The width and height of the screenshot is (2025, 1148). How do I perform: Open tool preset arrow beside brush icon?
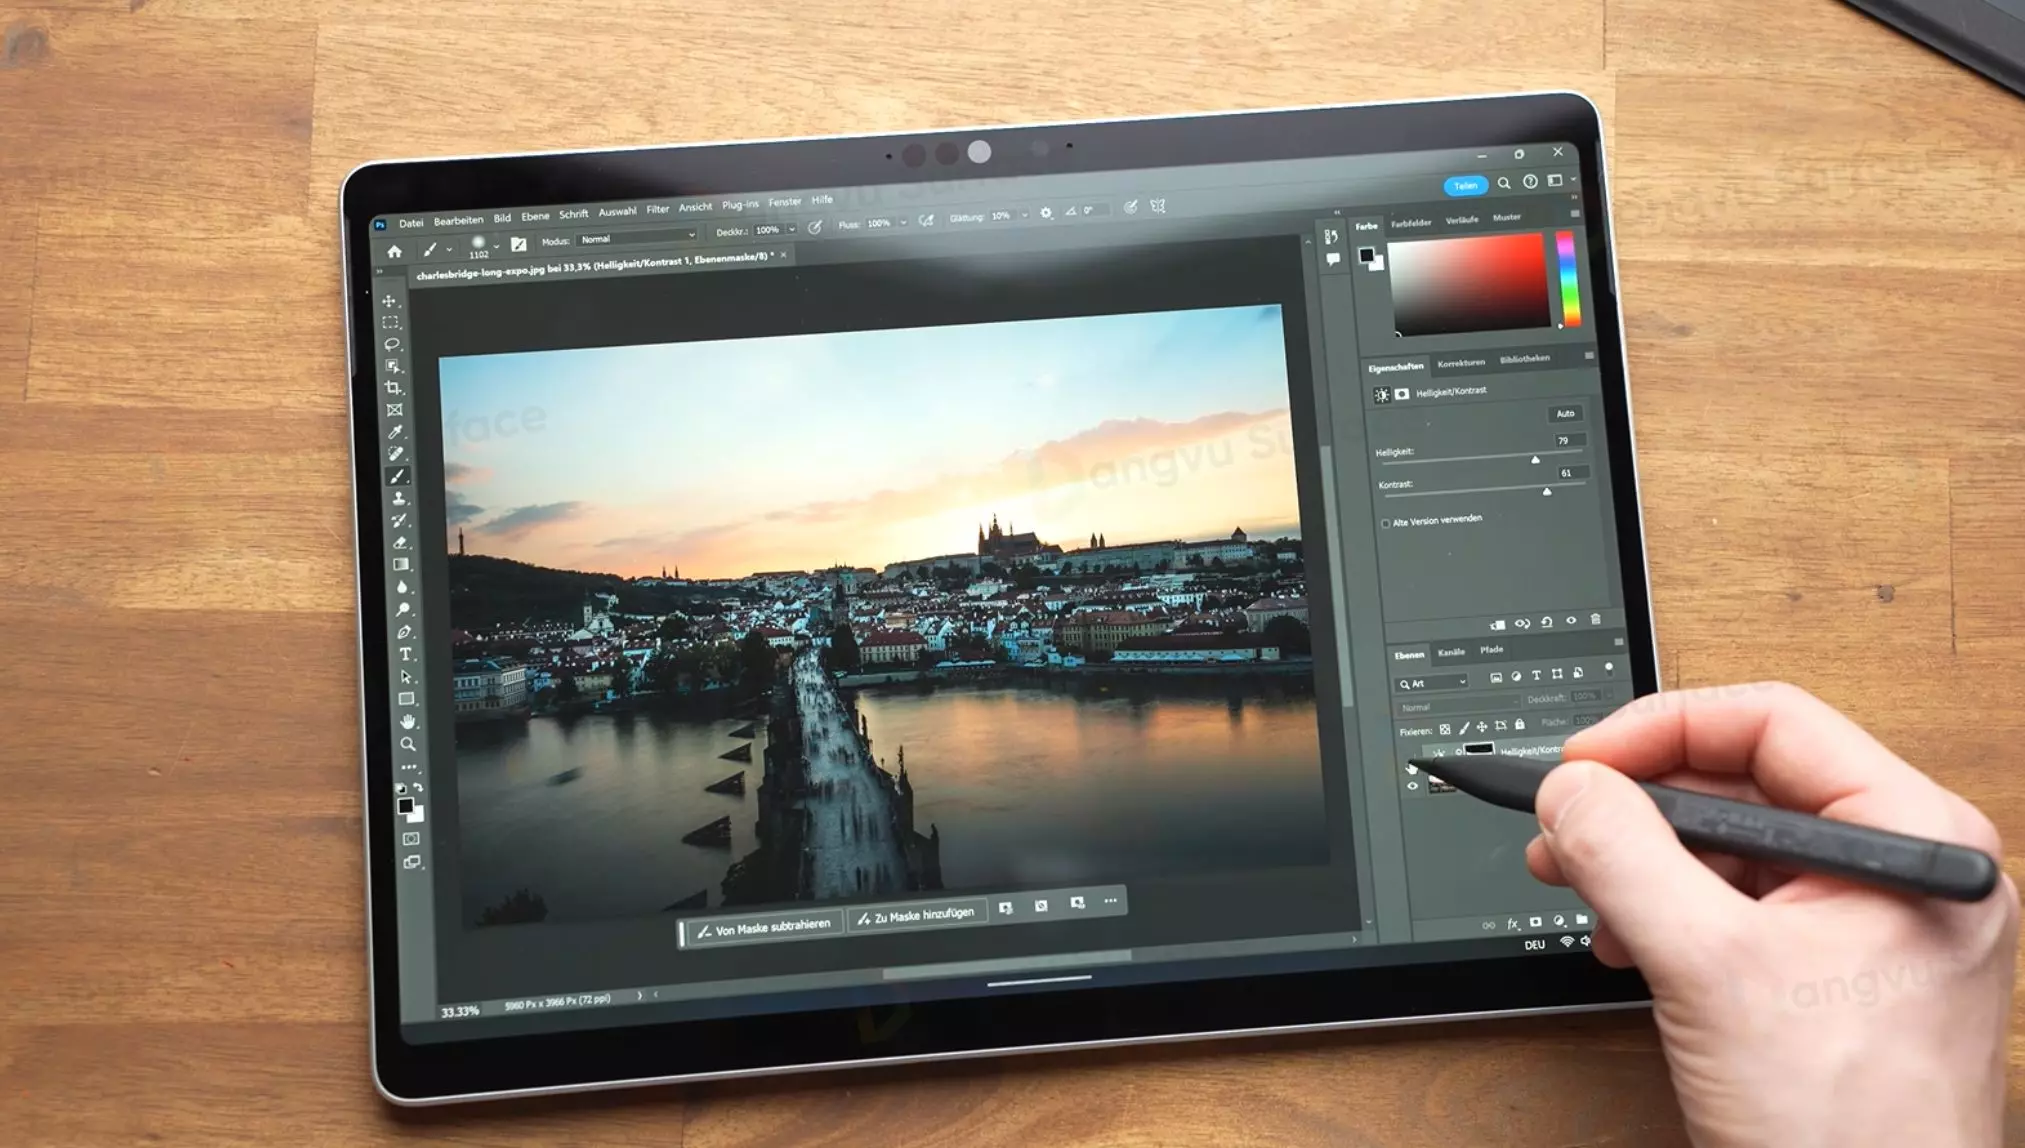coord(449,249)
